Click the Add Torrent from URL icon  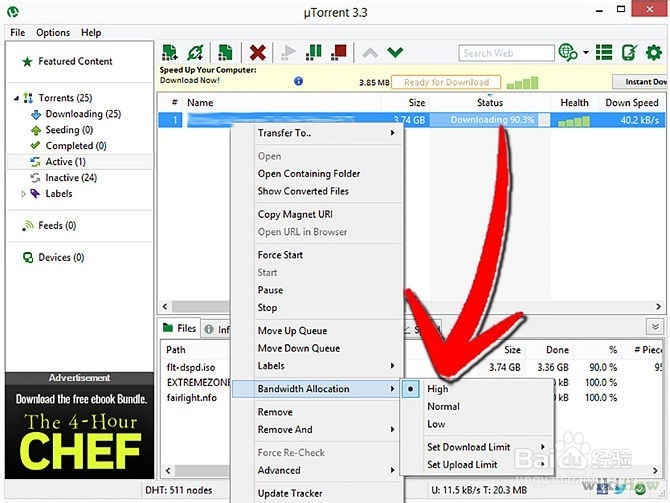195,53
